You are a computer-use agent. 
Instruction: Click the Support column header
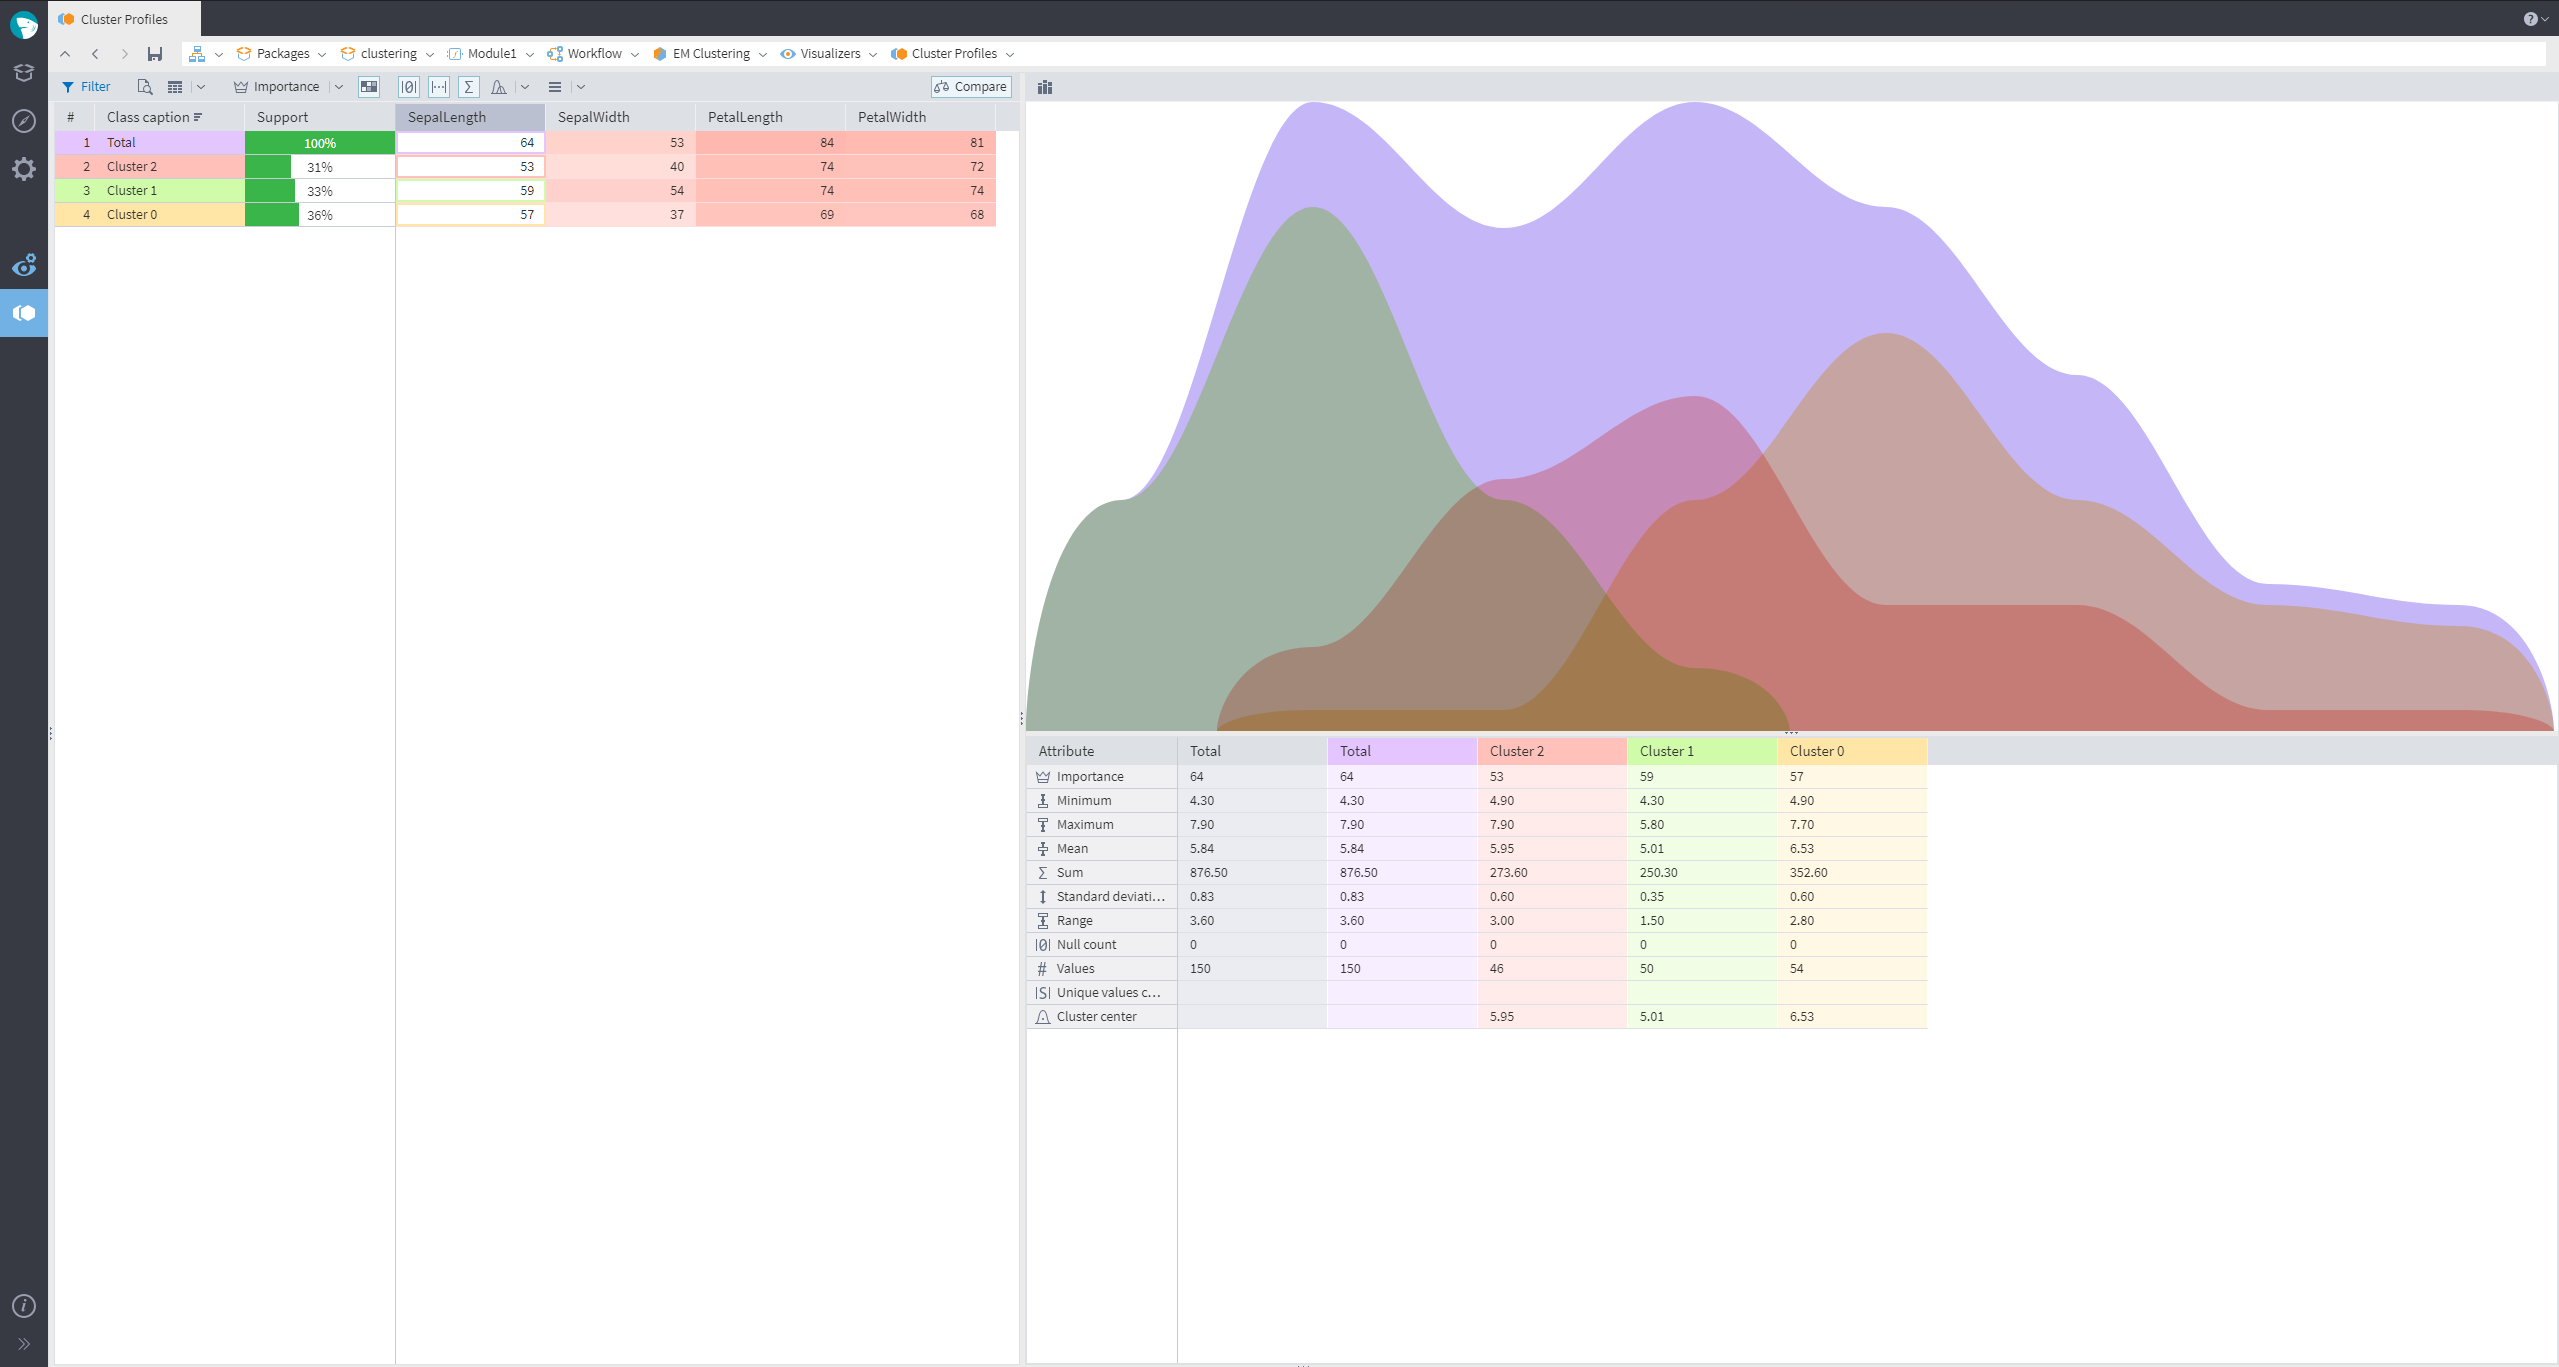[x=320, y=117]
